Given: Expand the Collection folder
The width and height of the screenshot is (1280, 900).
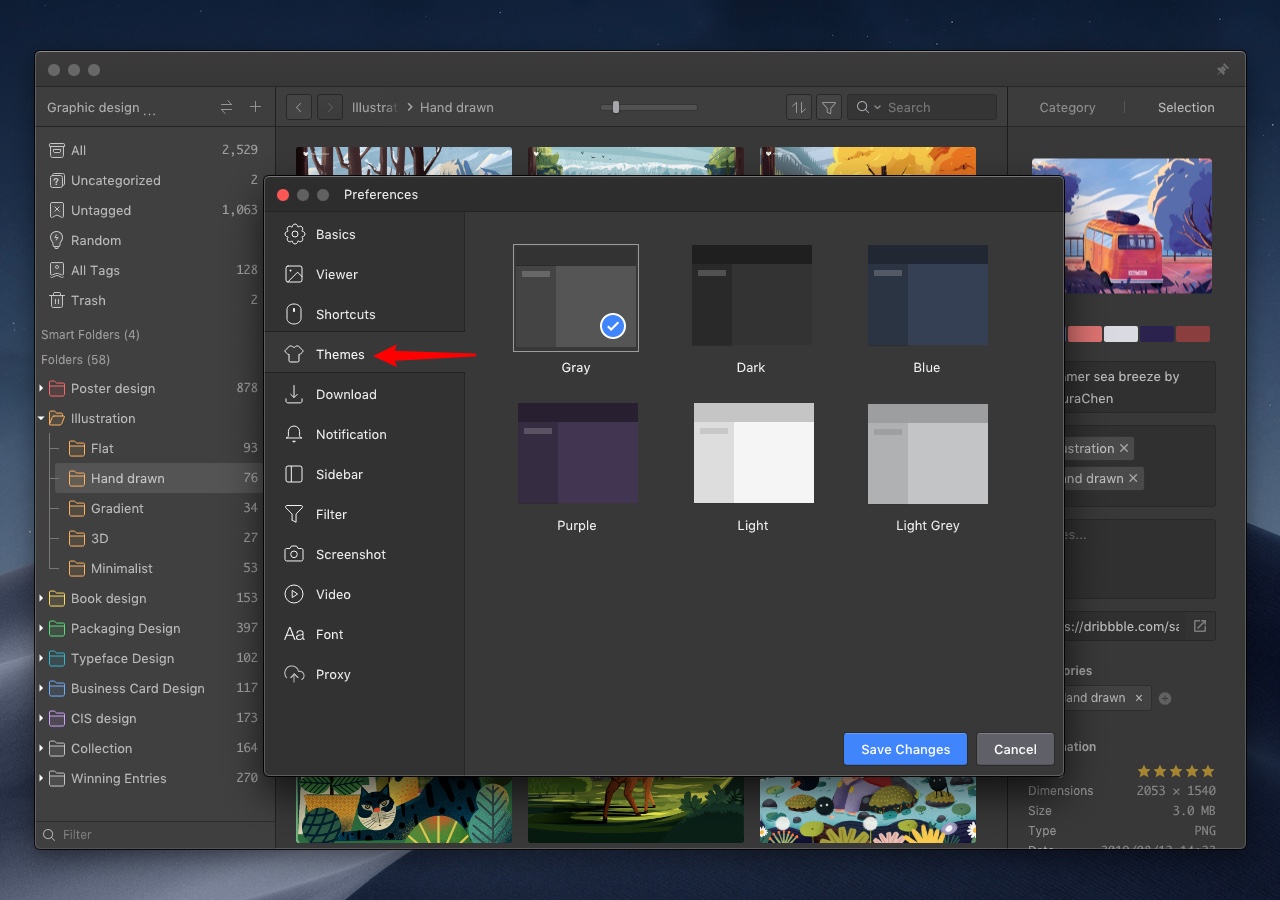Looking at the screenshot, I should pyautogui.click(x=42, y=748).
